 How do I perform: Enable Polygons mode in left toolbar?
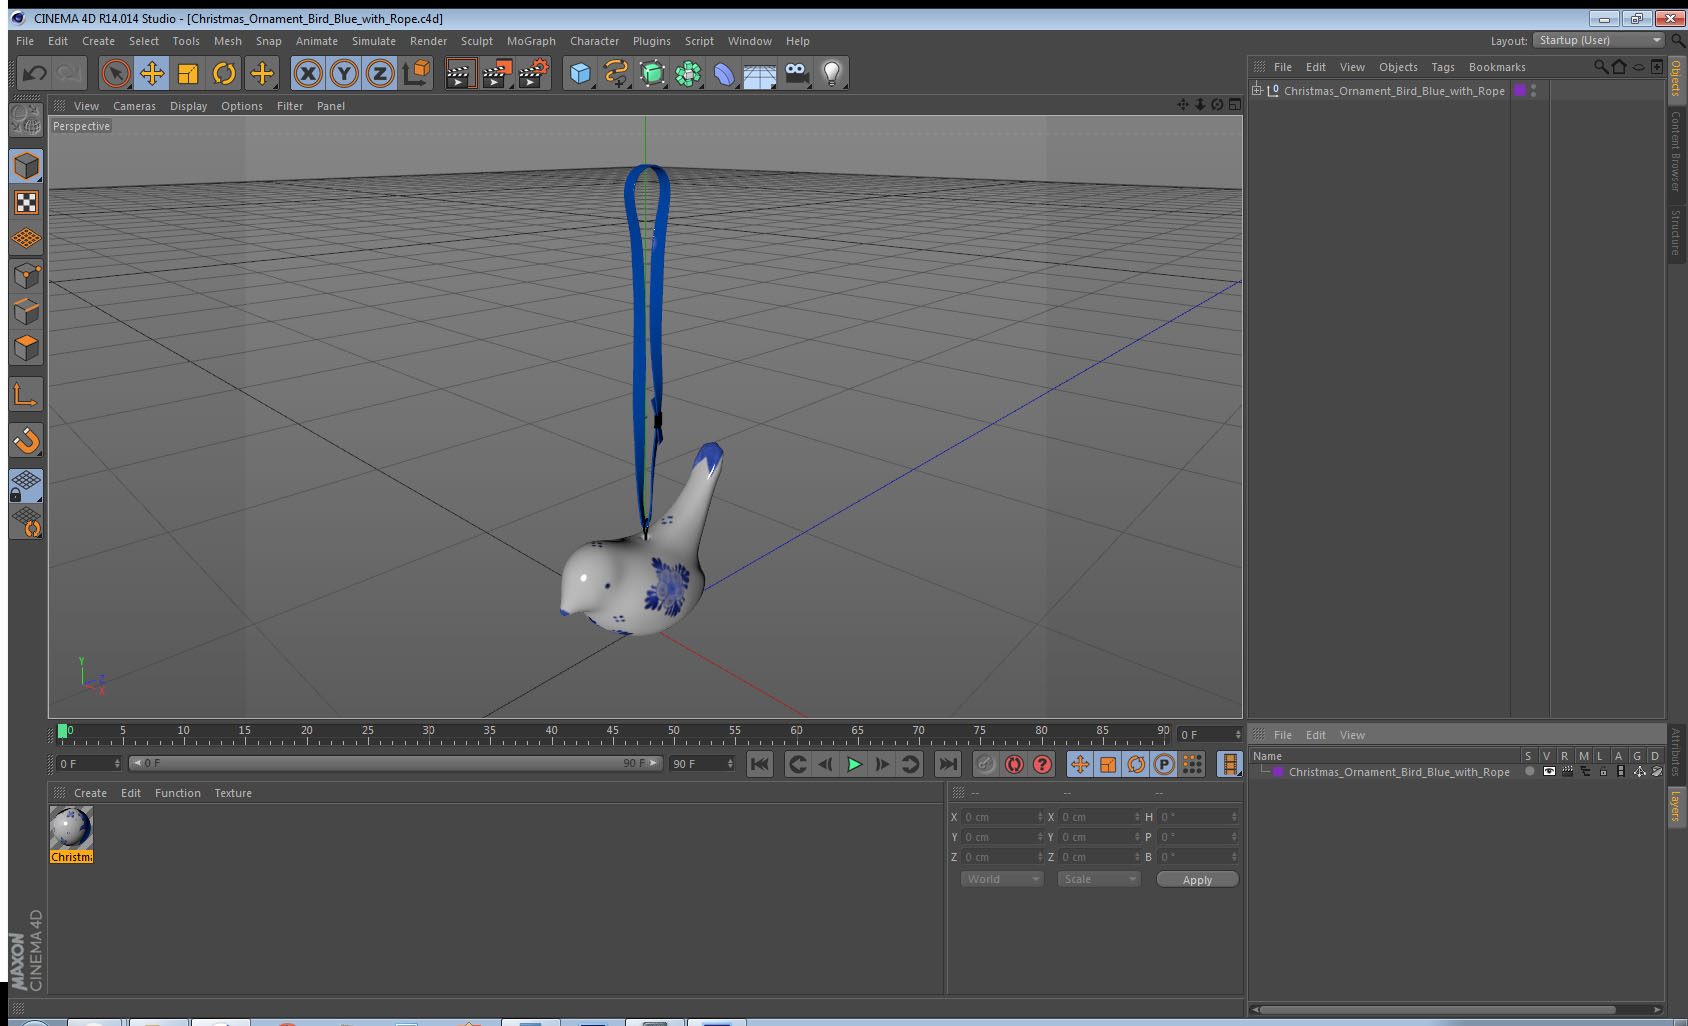pyautogui.click(x=26, y=348)
